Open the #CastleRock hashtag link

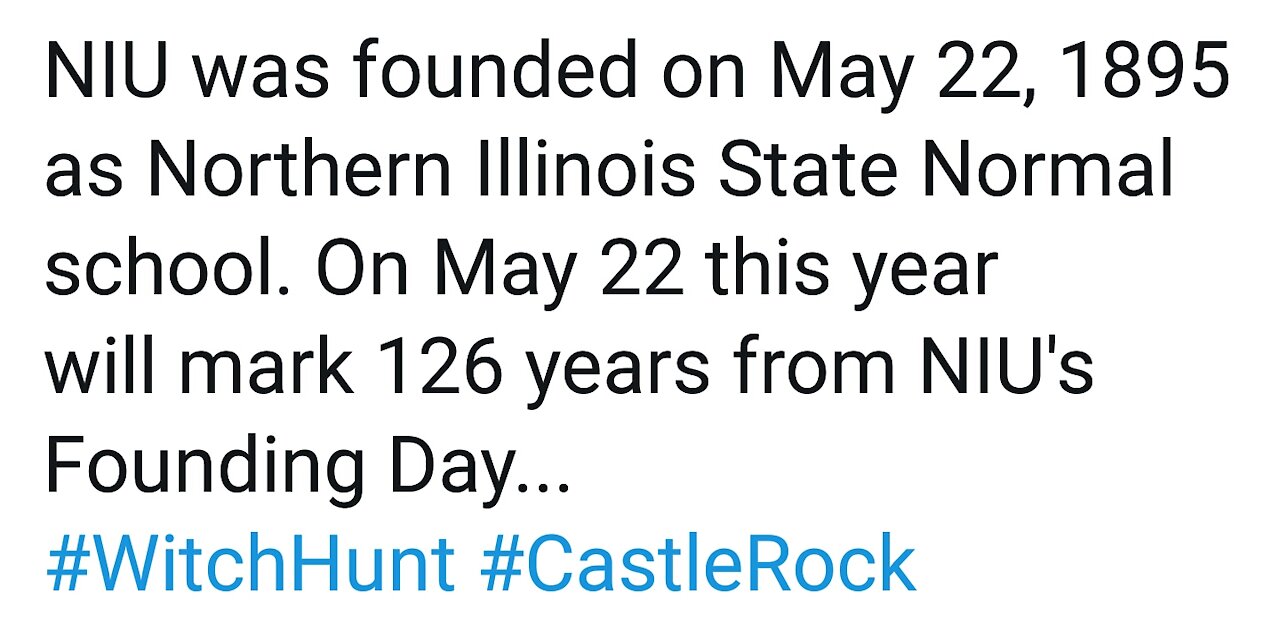698,564
